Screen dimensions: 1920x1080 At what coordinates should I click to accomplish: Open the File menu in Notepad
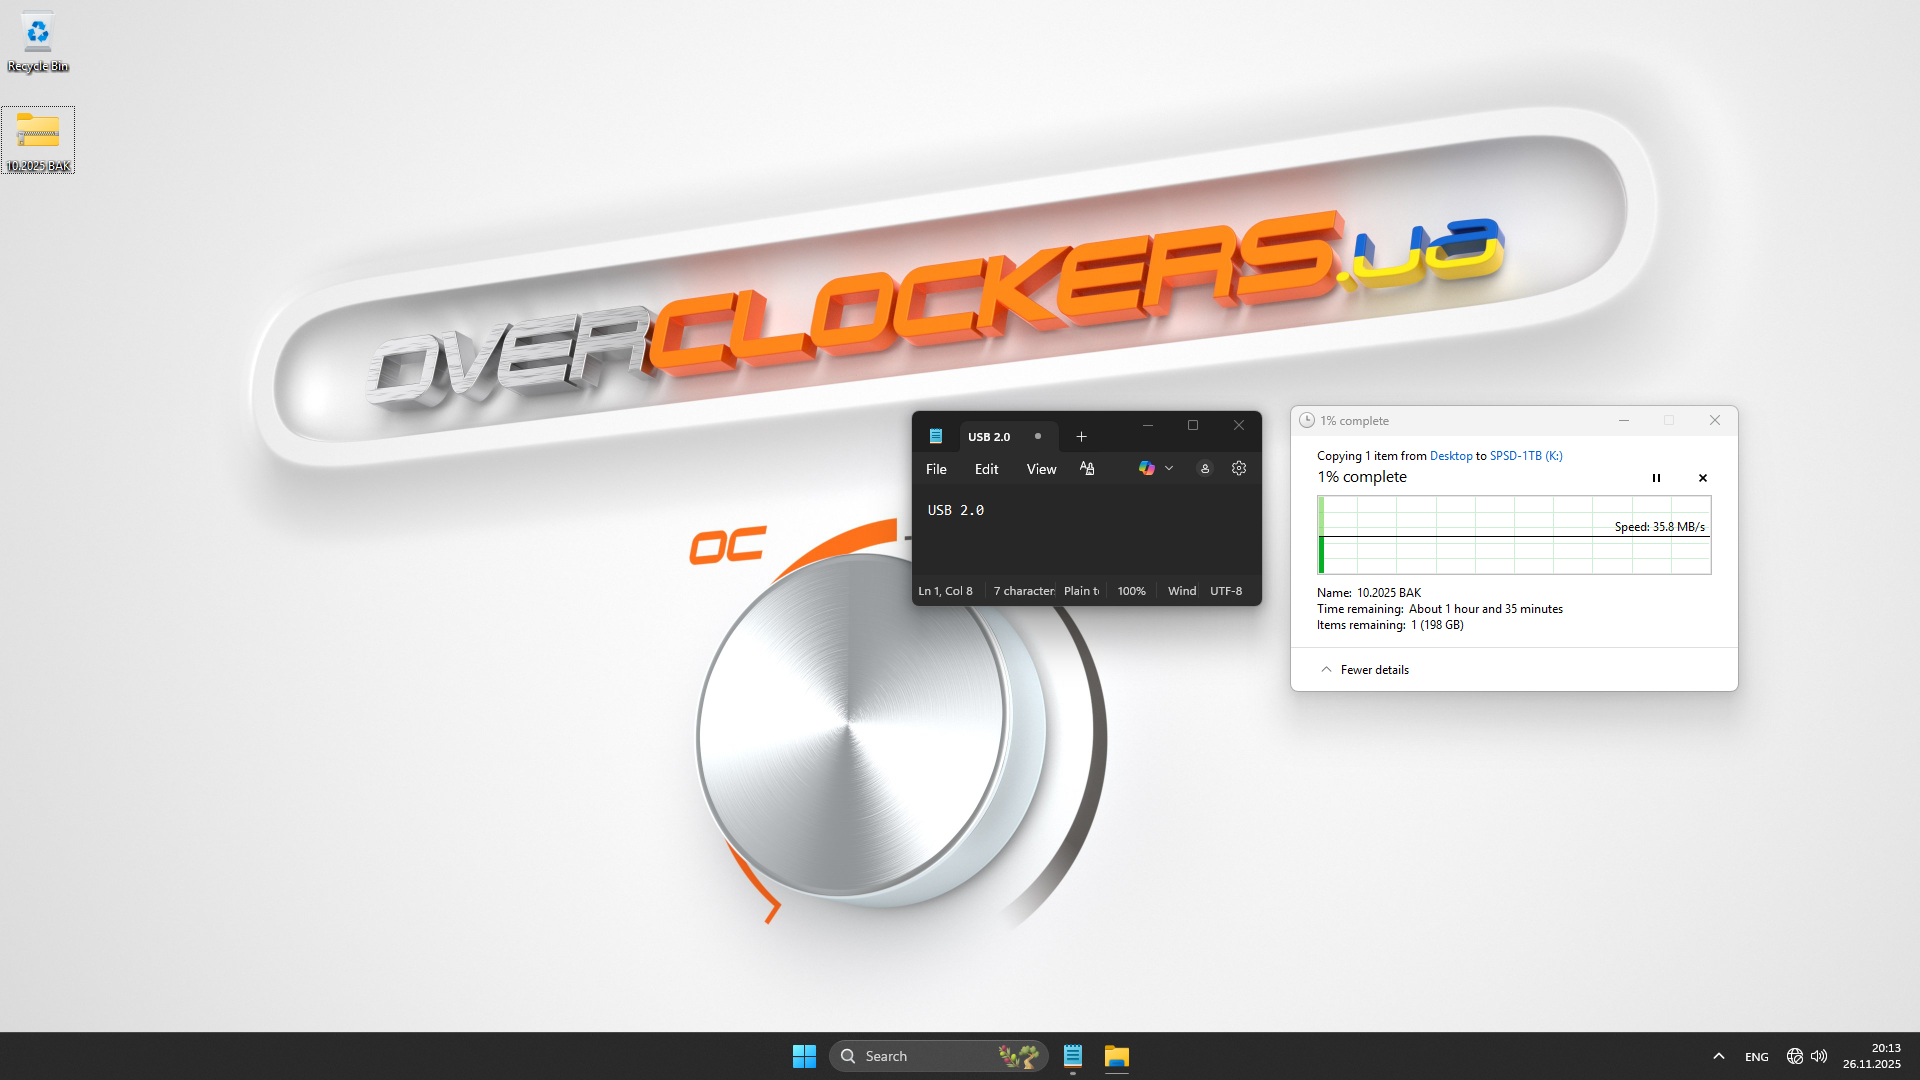[936, 469]
